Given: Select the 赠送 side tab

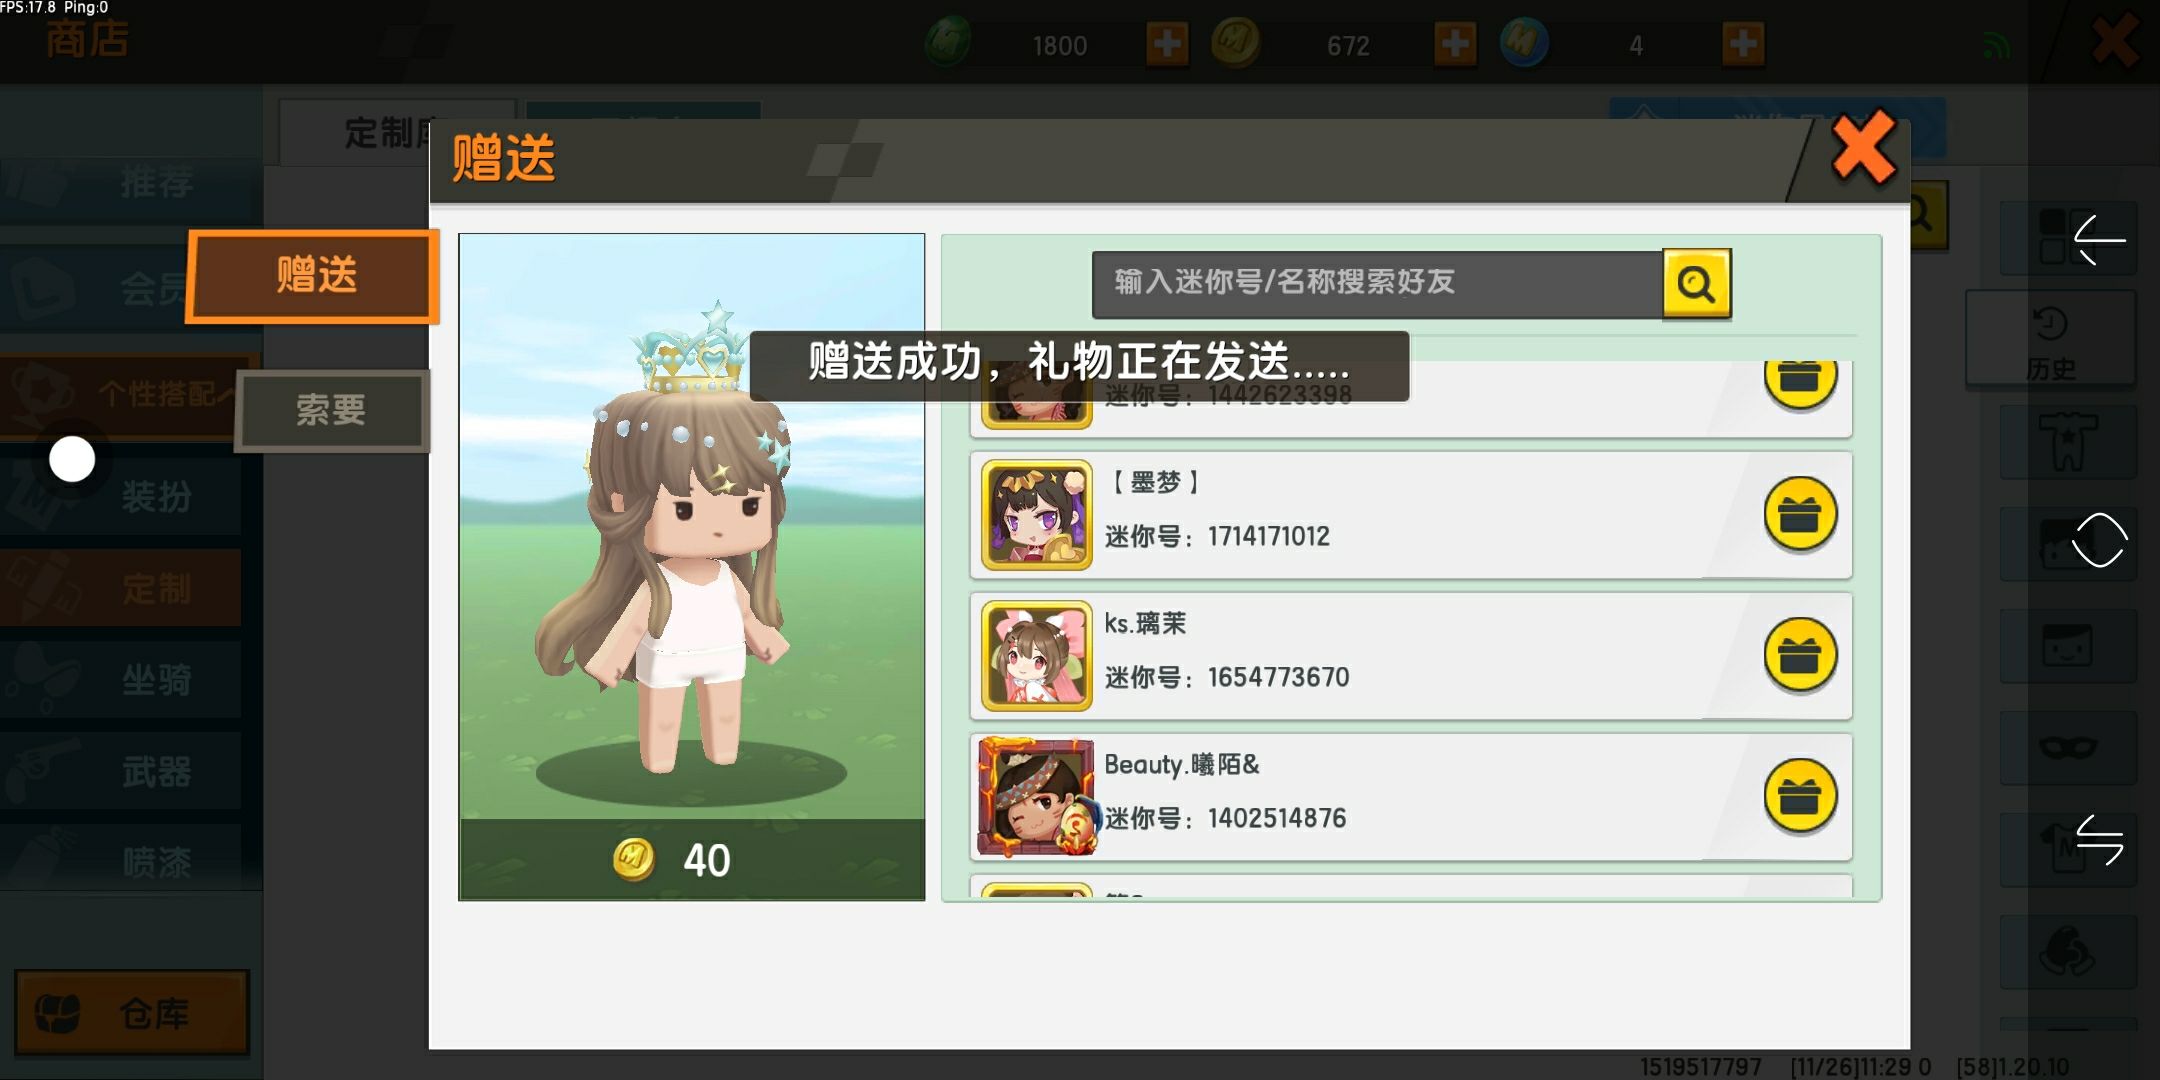Looking at the screenshot, I should pos(313,276).
